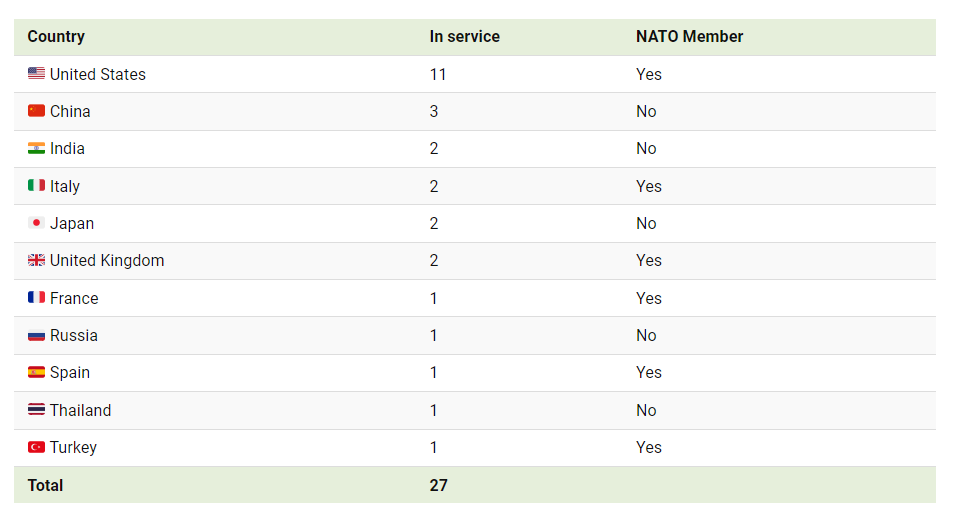
Task: Click the Russia flag icon
Action: point(36,335)
